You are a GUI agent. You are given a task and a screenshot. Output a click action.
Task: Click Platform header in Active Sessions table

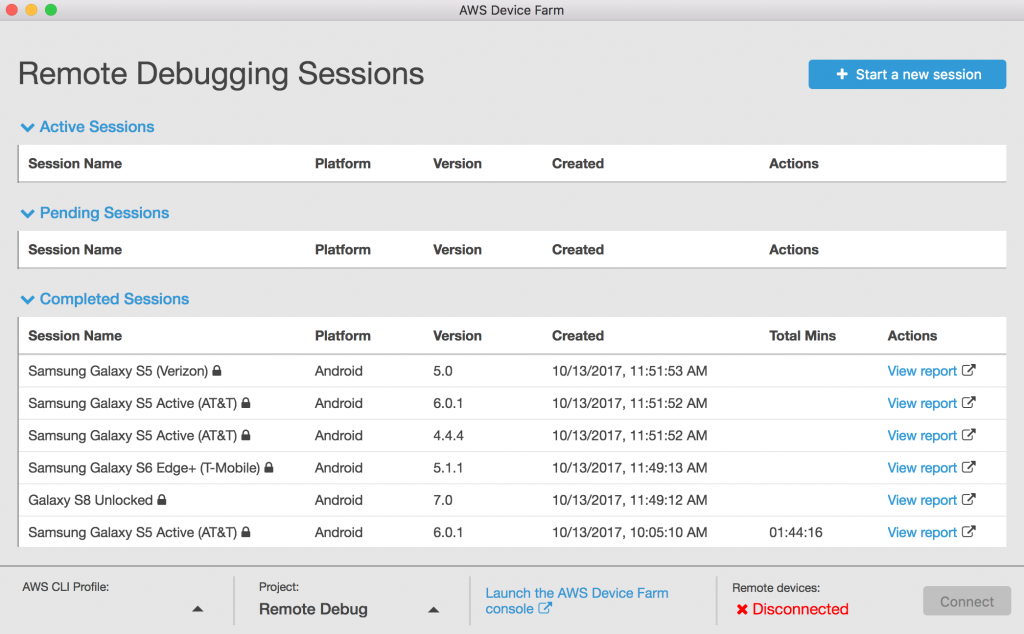tap(343, 163)
